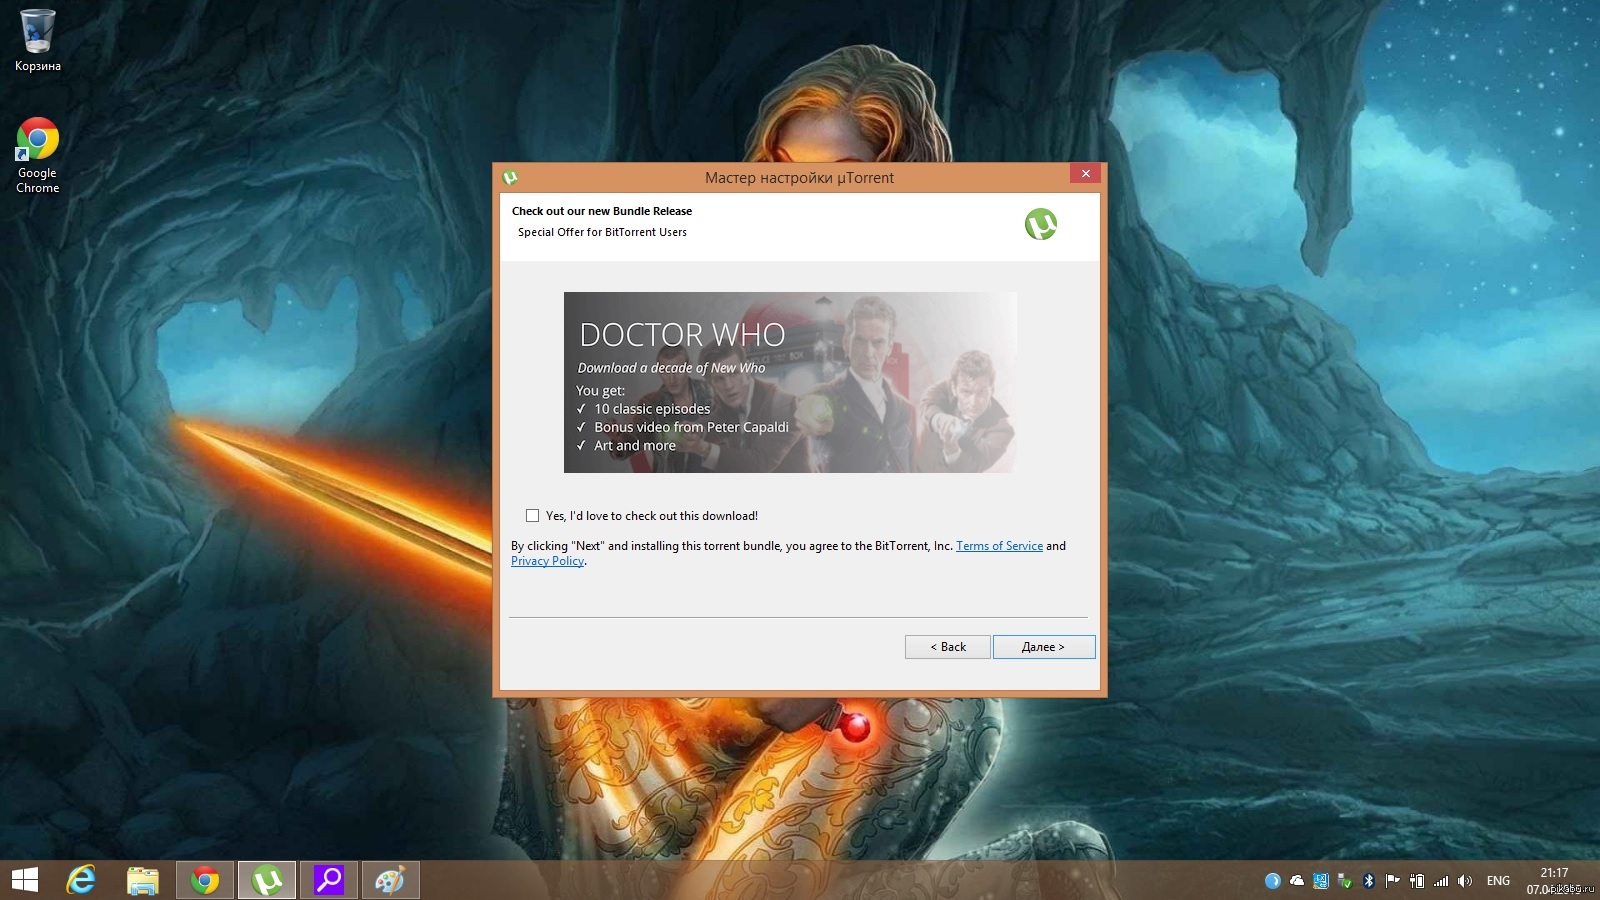
Task: Open the Privacy Policy link
Action: tap(547, 561)
